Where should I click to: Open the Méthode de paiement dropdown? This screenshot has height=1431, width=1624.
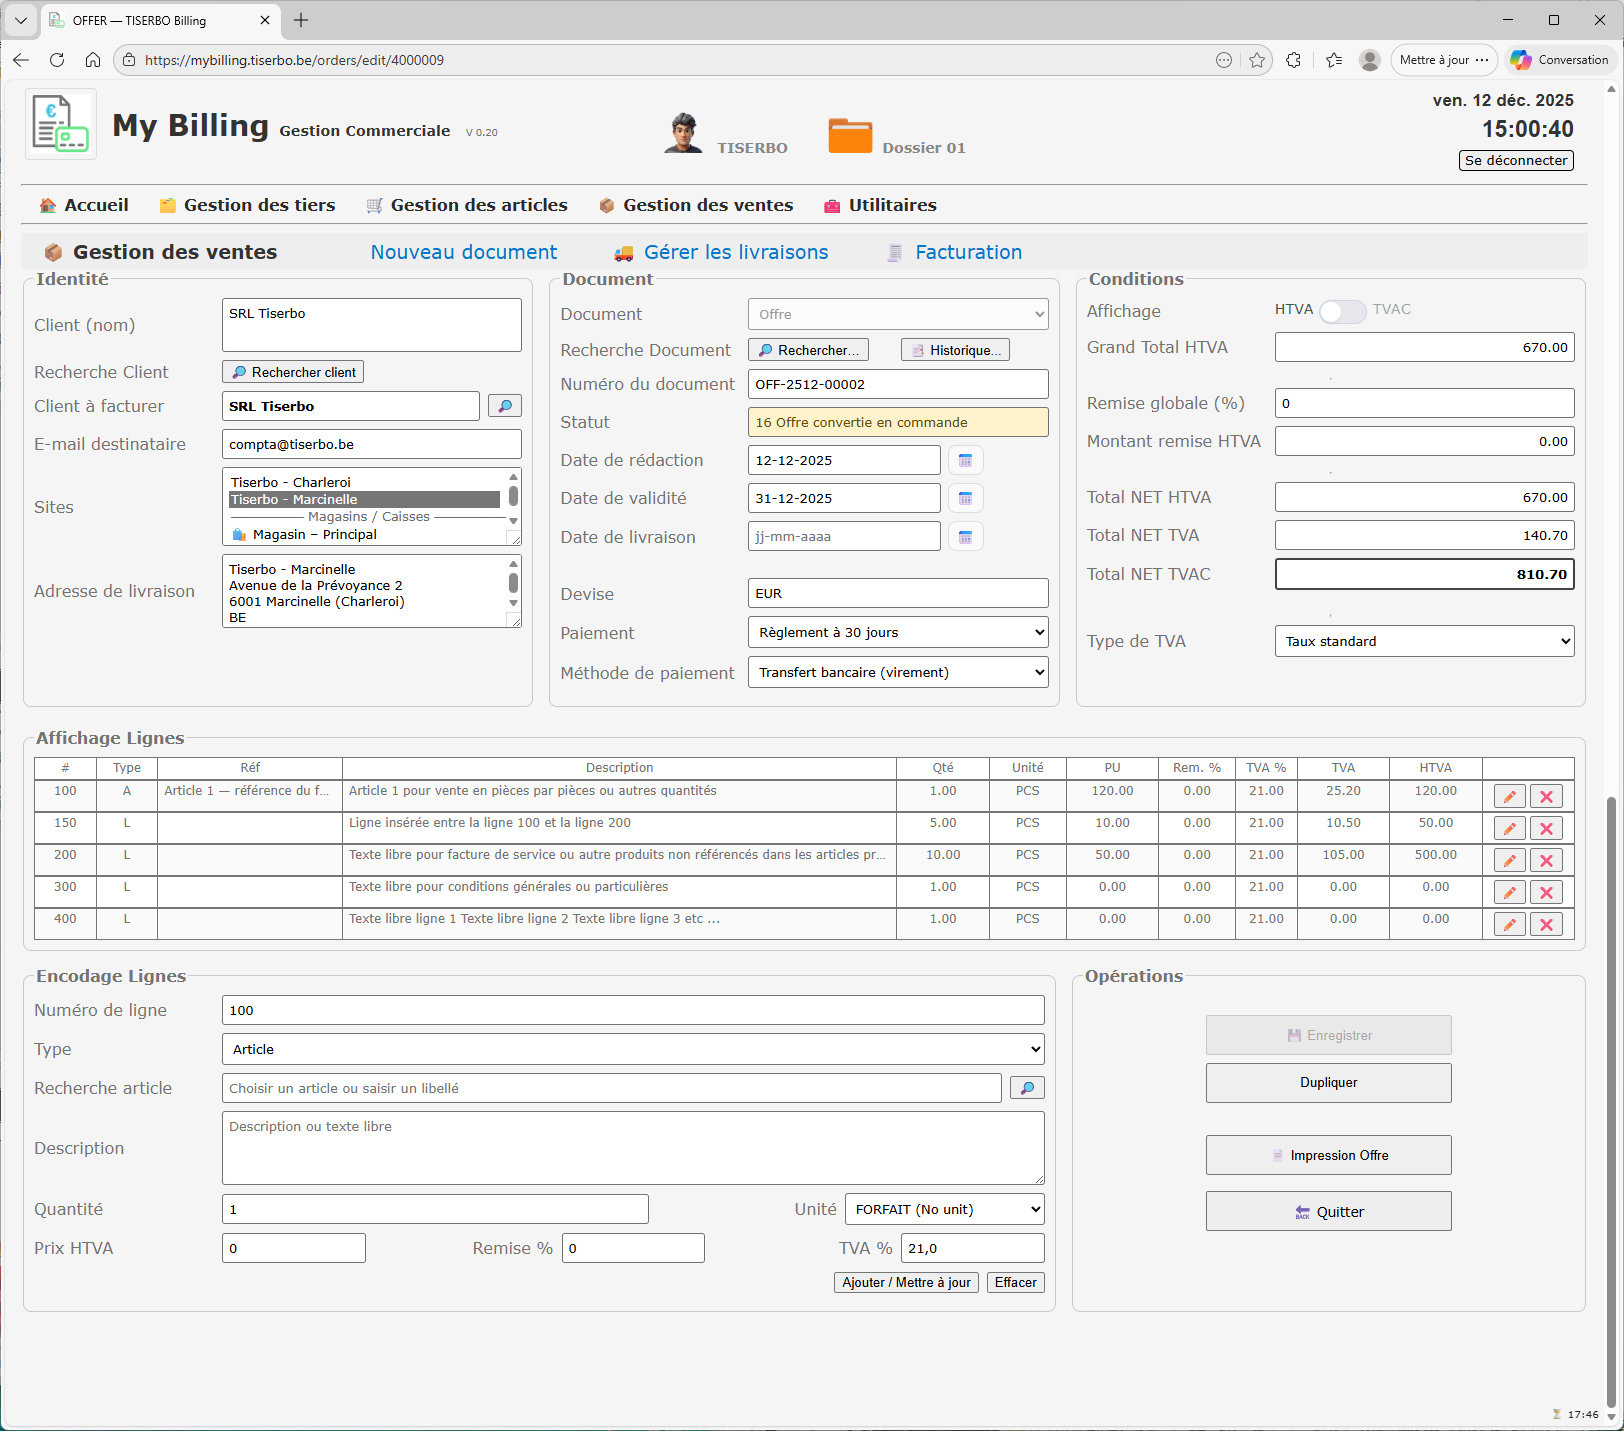[x=897, y=672]
